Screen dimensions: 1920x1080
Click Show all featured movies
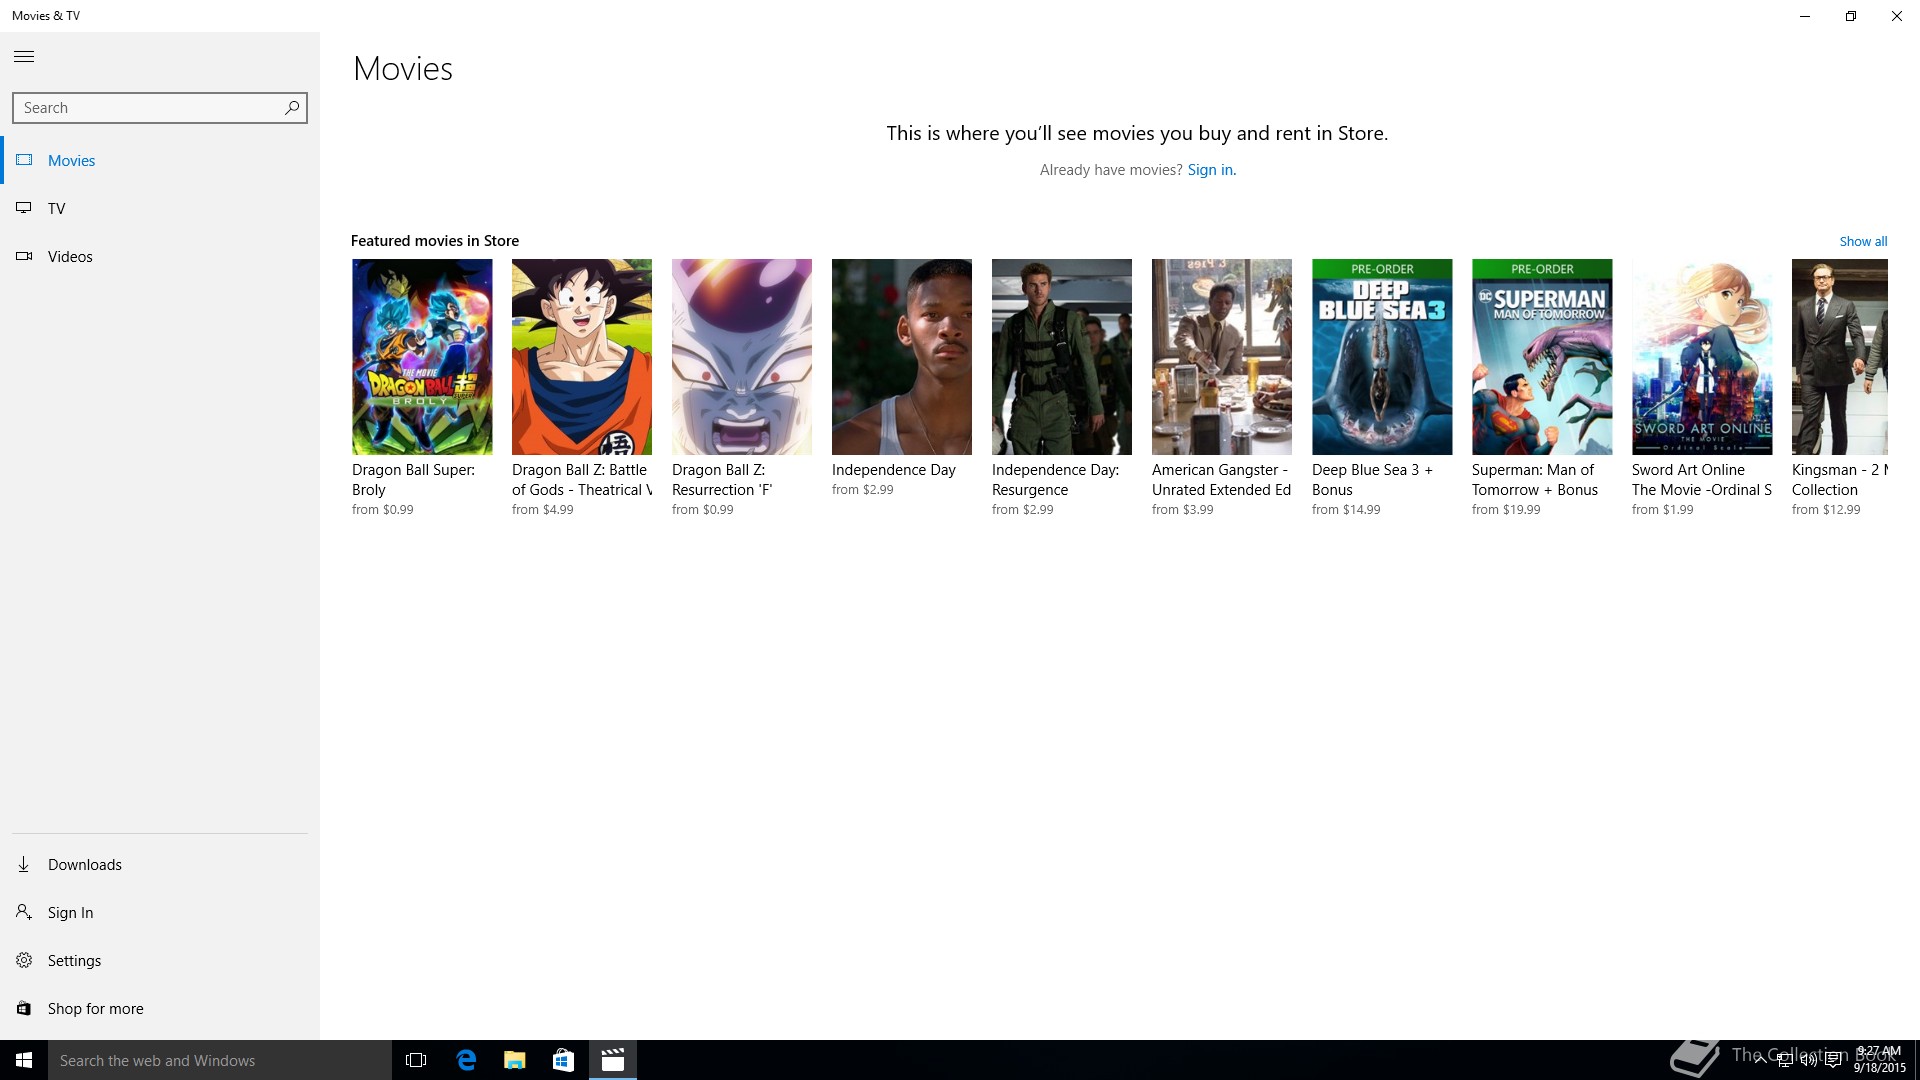tap(1863, 241)
